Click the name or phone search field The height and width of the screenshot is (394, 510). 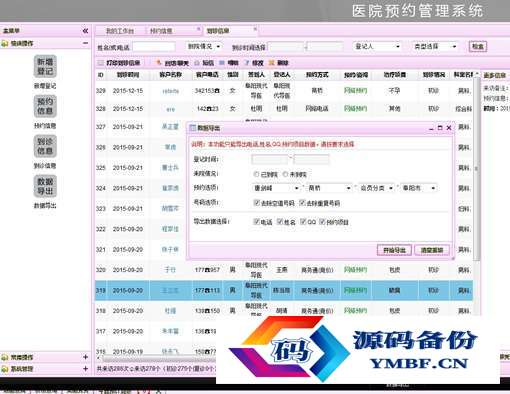click(x=154, y=47)
